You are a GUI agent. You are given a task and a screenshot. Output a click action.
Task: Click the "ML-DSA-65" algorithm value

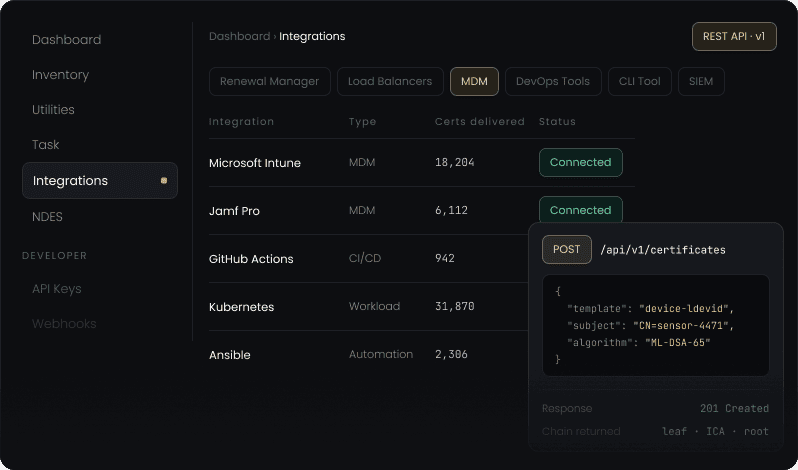click(x=677, y=342)
